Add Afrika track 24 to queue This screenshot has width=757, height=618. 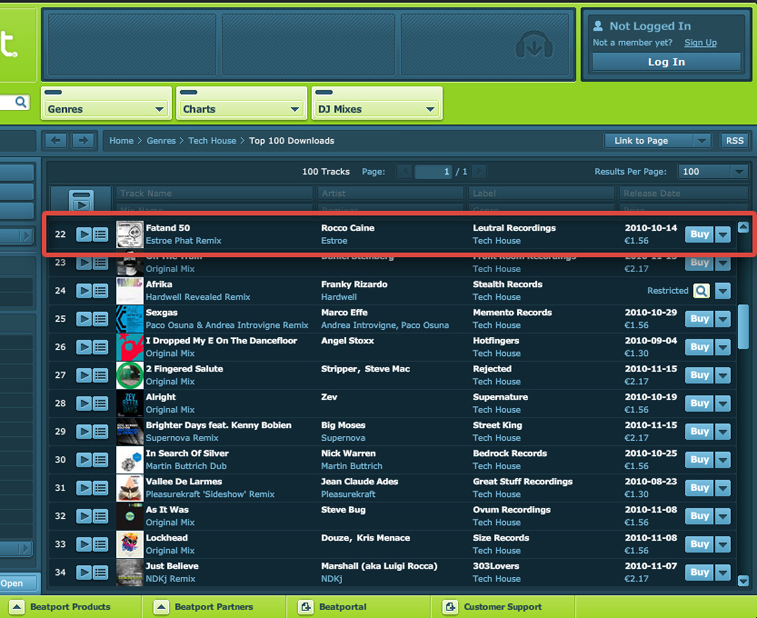101,291
